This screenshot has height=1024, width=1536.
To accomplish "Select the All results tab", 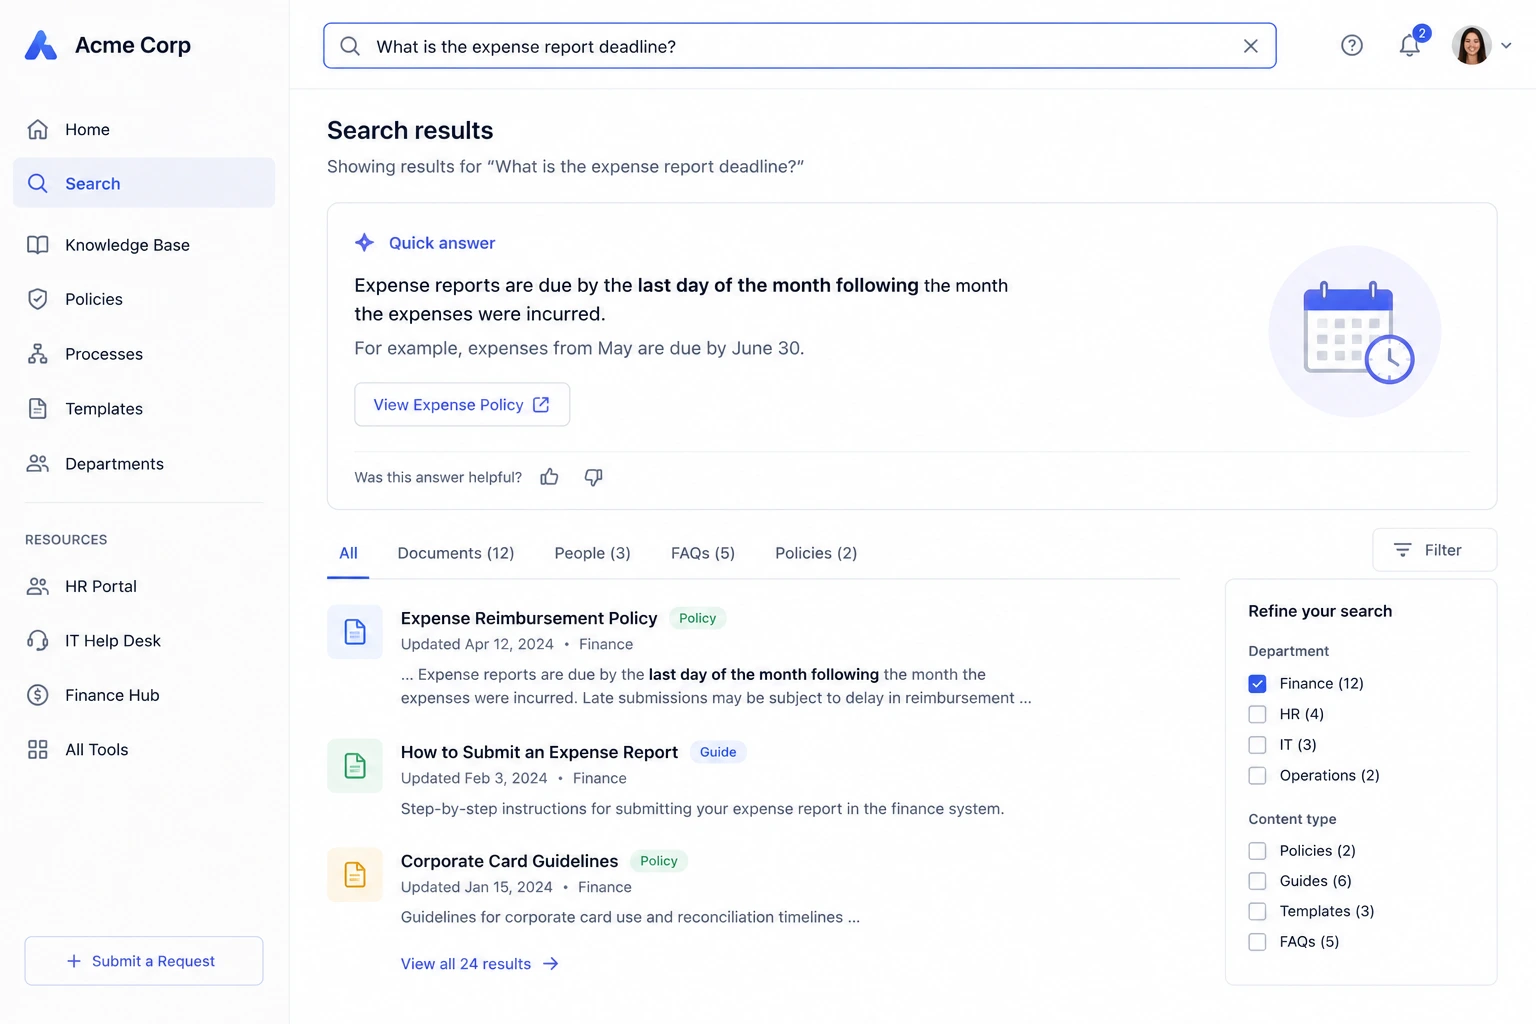I will [x=348, y=553].
